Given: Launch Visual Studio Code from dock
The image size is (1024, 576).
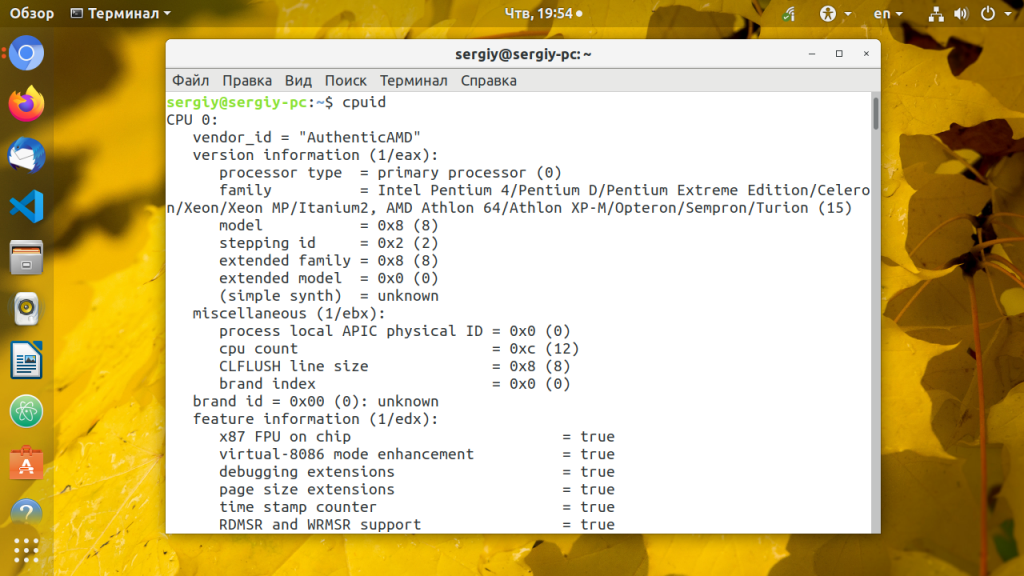Looking at the screenshot, I should tap(27, 207).
